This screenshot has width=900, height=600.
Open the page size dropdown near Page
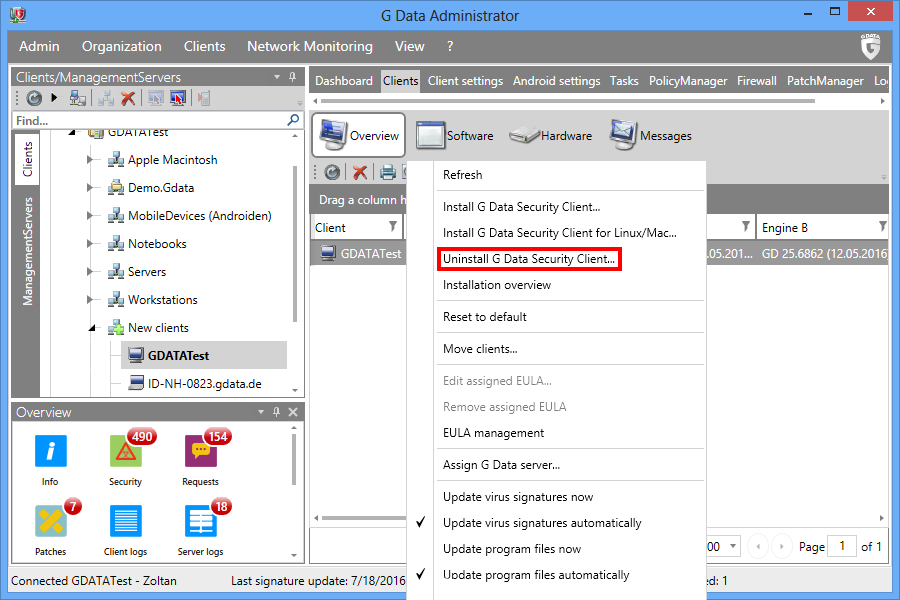pyautogui.click(x=733, y=546)
